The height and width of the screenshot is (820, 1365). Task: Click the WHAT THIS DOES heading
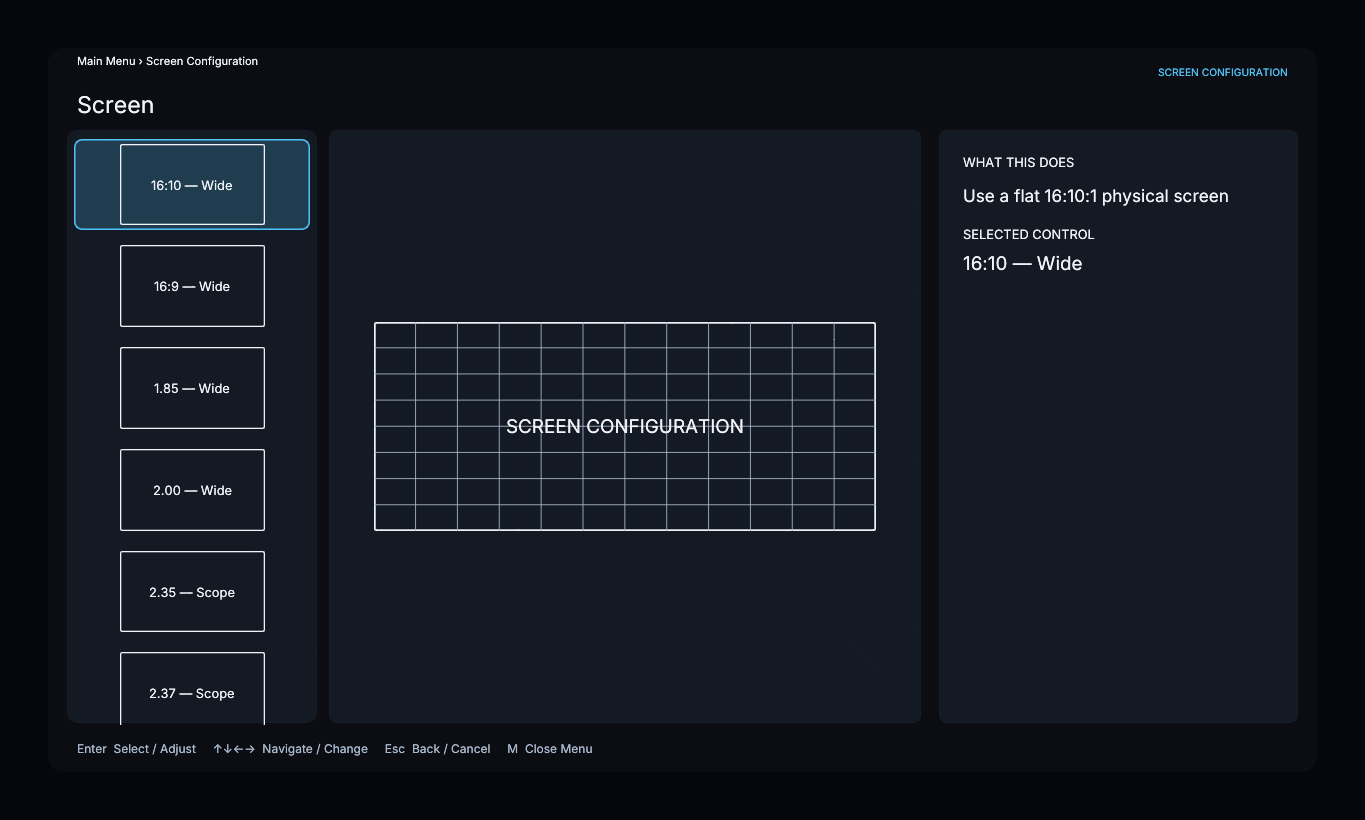1018,162
